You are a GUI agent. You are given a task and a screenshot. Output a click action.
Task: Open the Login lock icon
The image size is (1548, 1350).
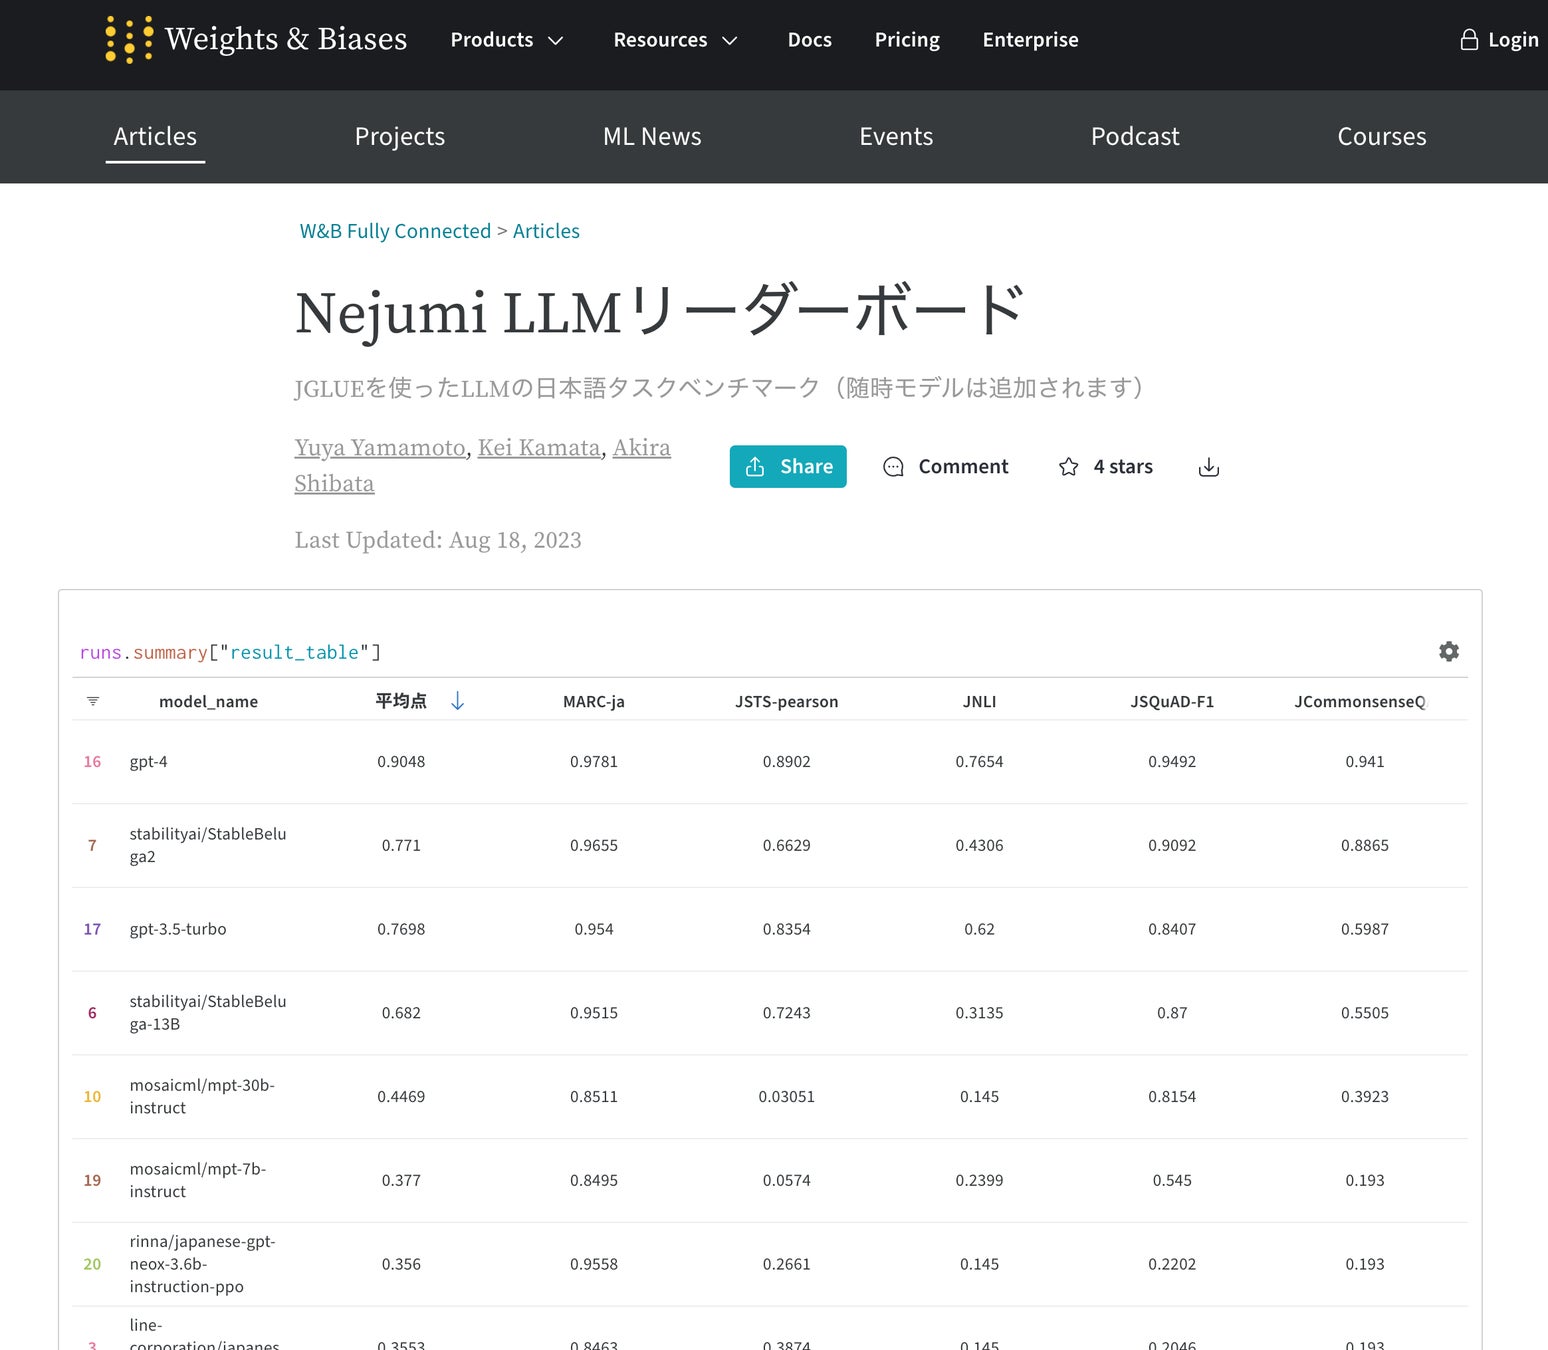click(1469, 39)
